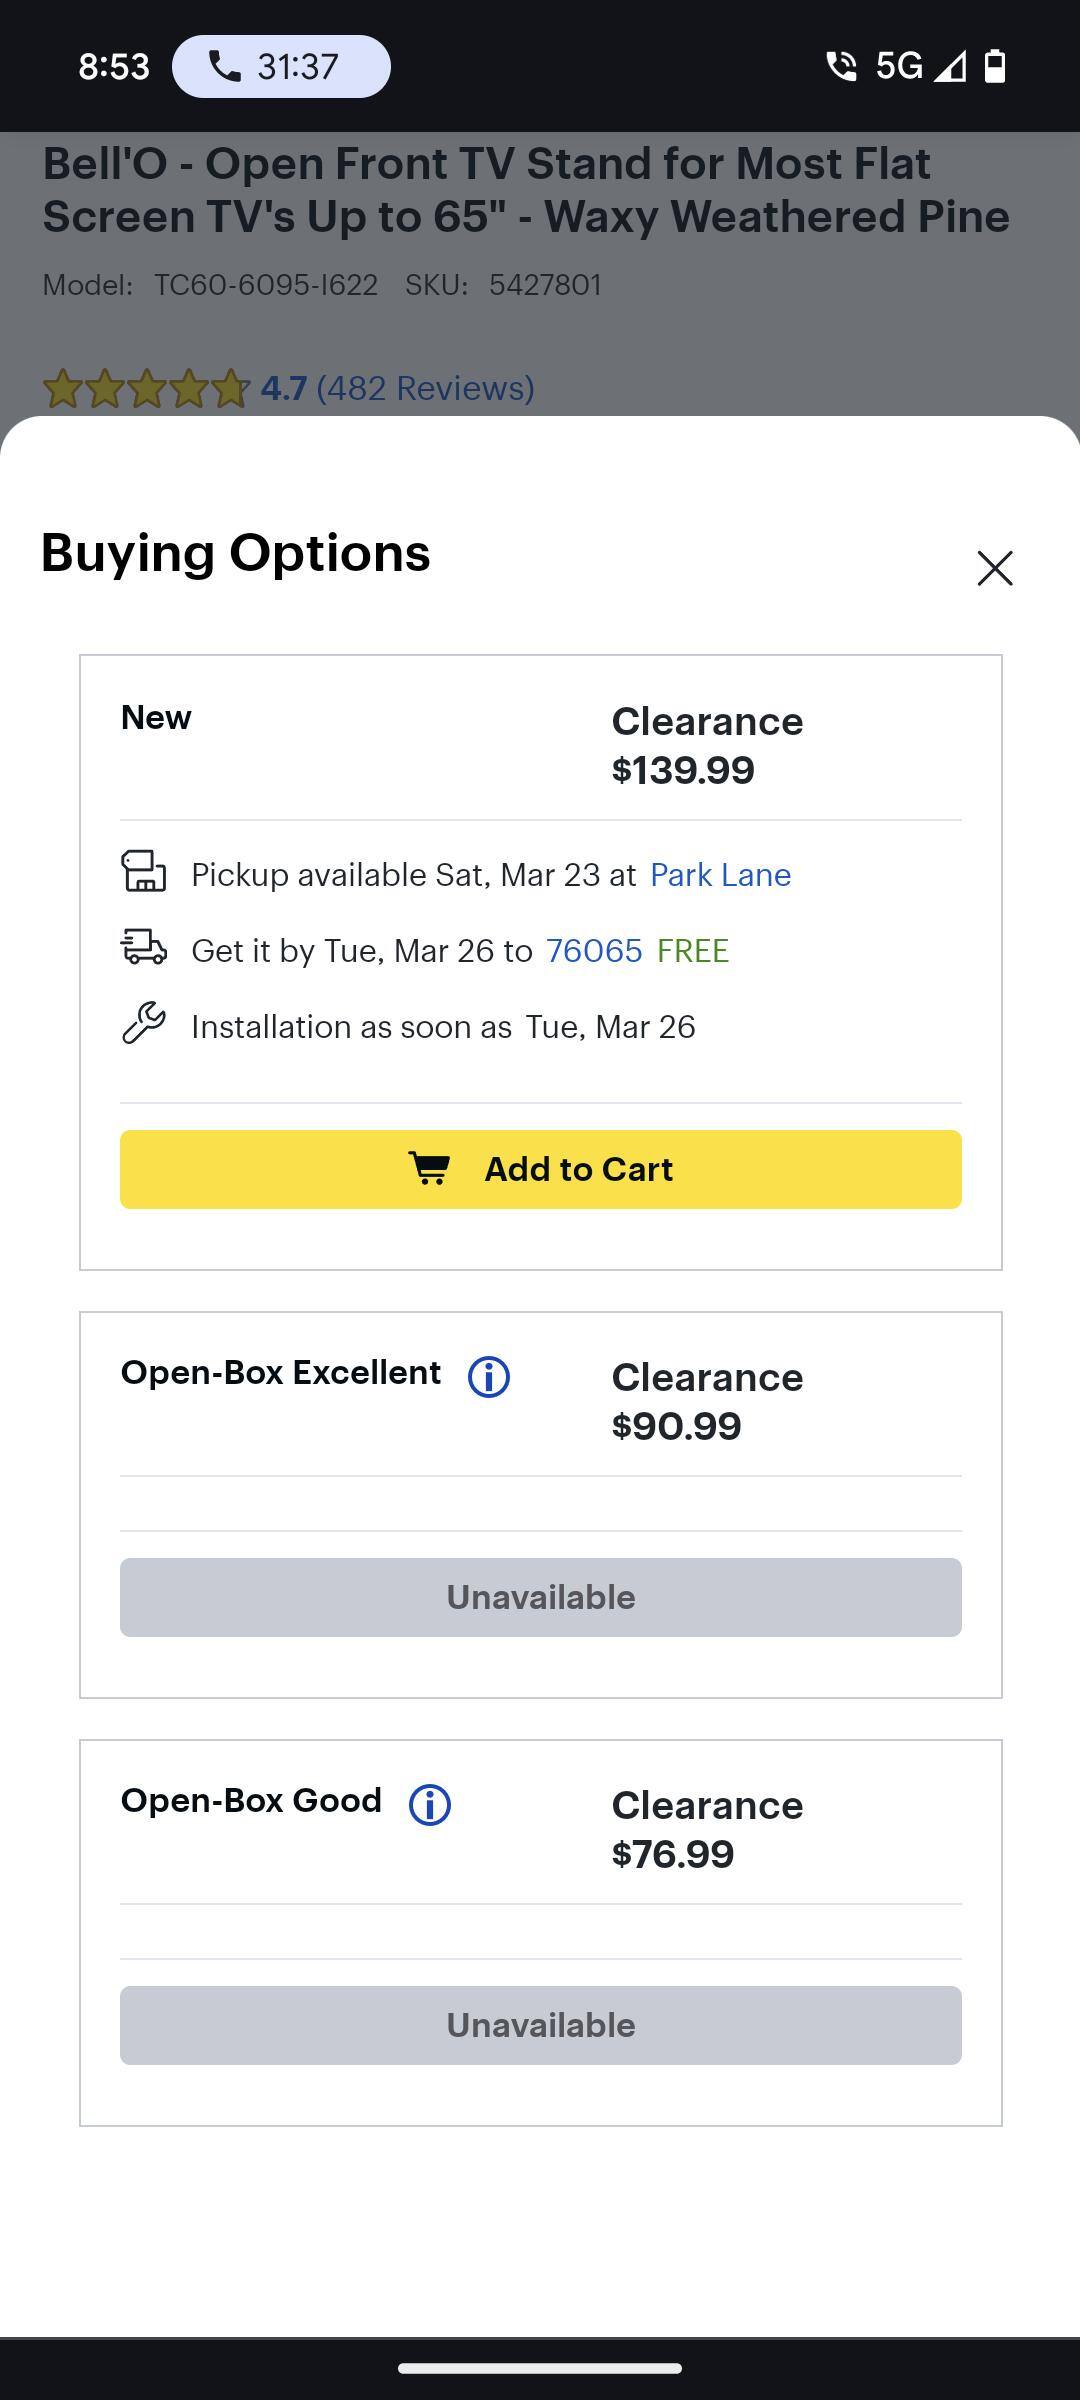The width and height of the screenshot is (1080, 2400).
Task: Tap the store pickup icon
Action: 144,871
